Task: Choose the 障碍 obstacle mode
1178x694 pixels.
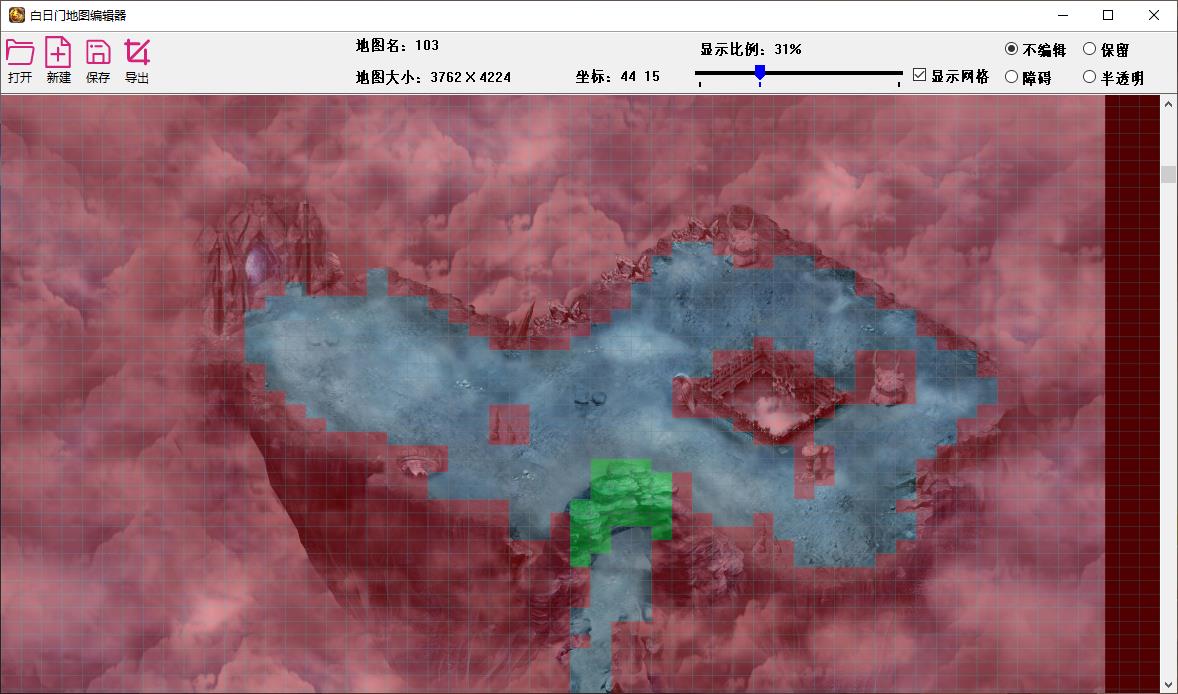Action: coord(1011,77)
